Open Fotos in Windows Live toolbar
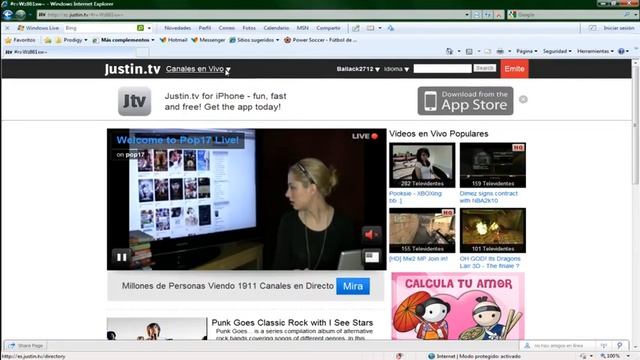Image resolution: width=640 pixels, height=360 pixels. click(249, 28)
